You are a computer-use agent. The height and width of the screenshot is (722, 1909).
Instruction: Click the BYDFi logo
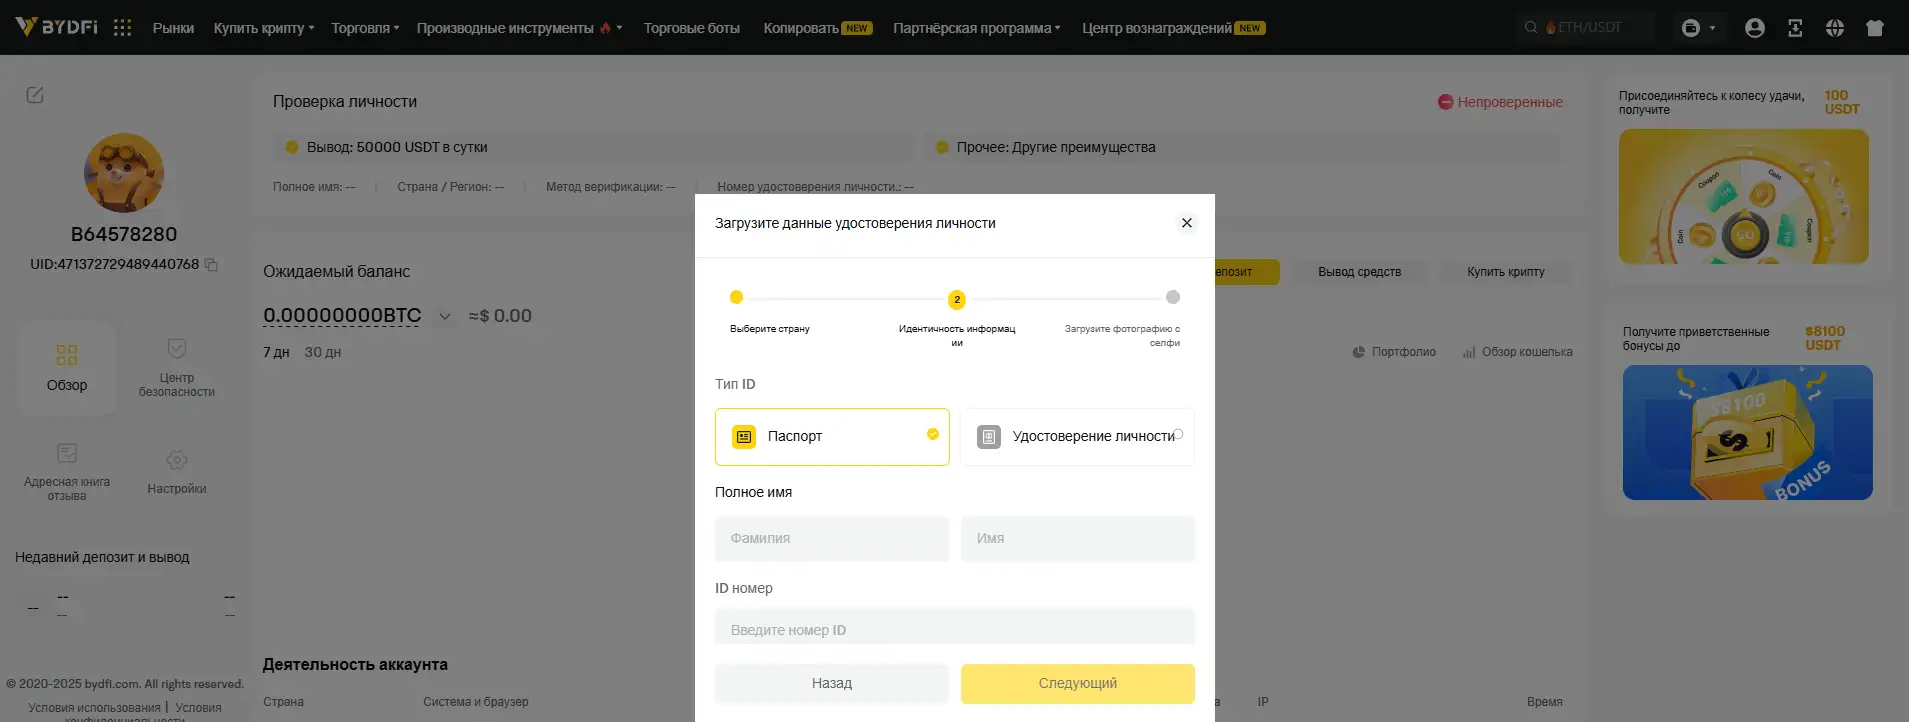(x=56, y=27)
